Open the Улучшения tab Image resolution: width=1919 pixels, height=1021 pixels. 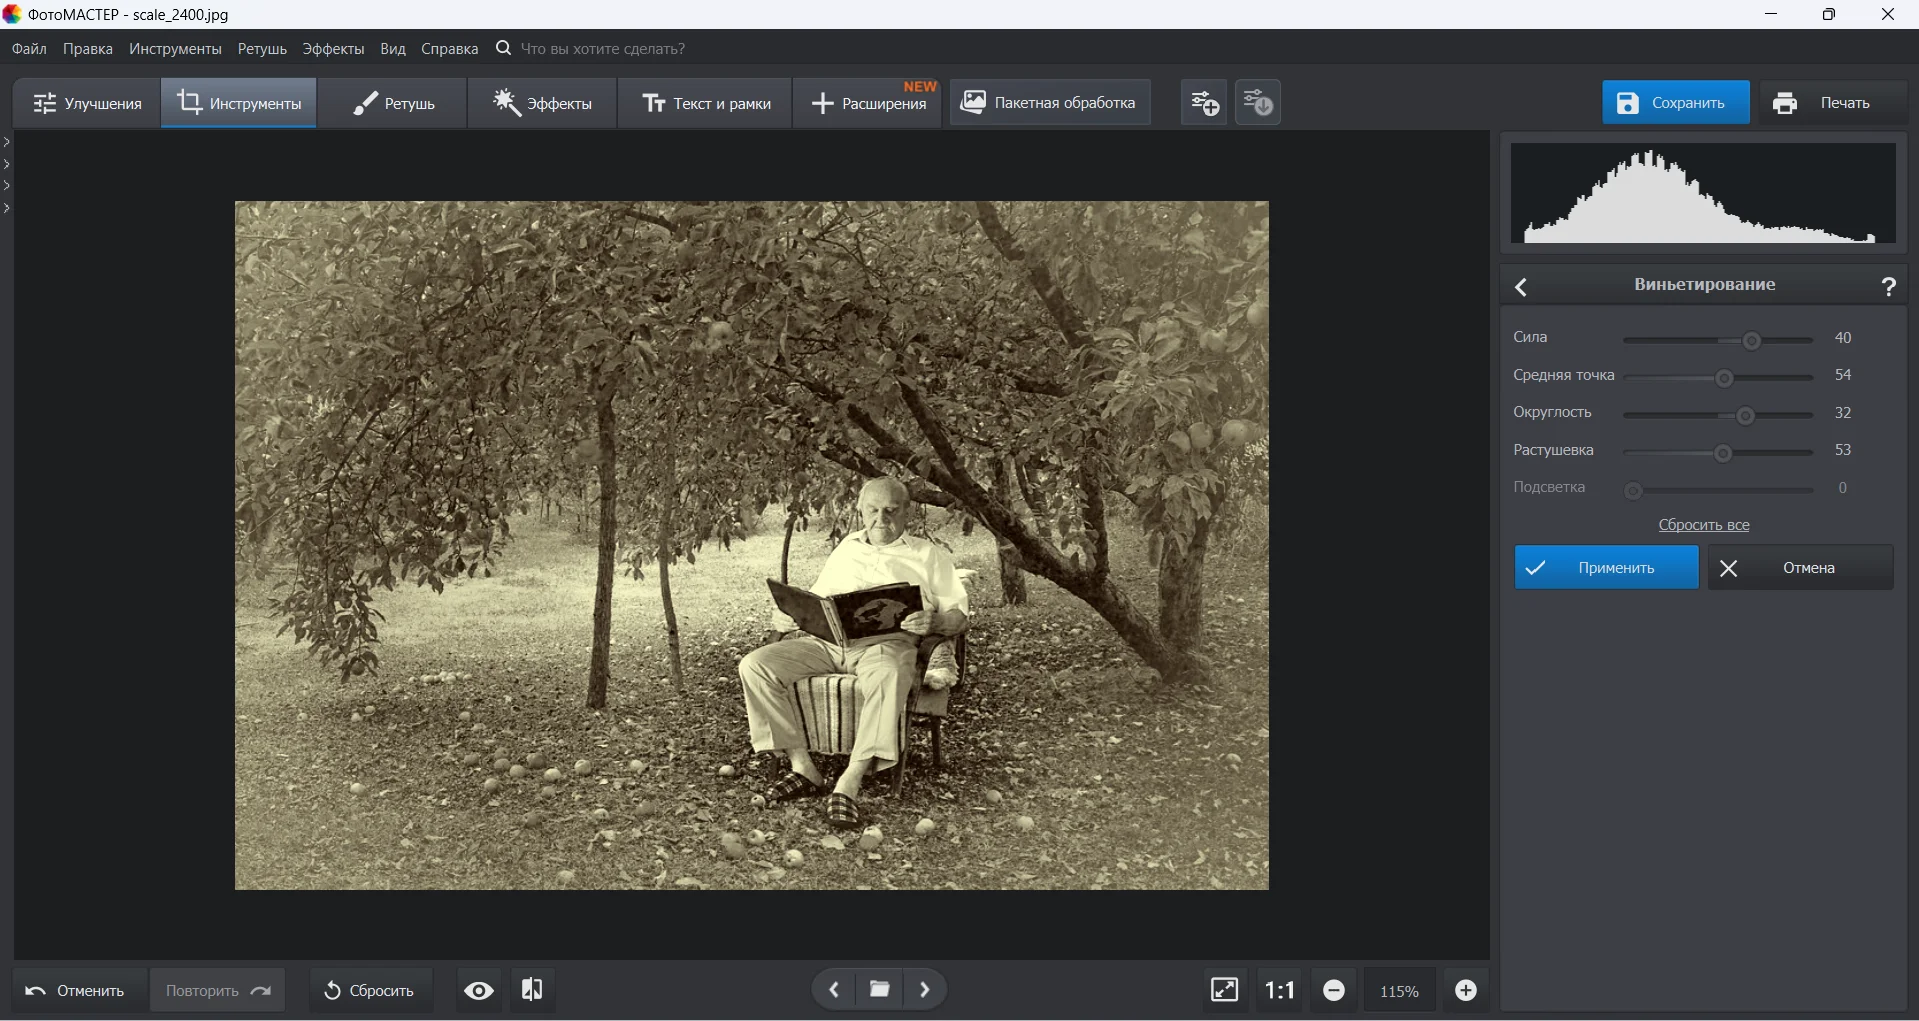point(87,103)
